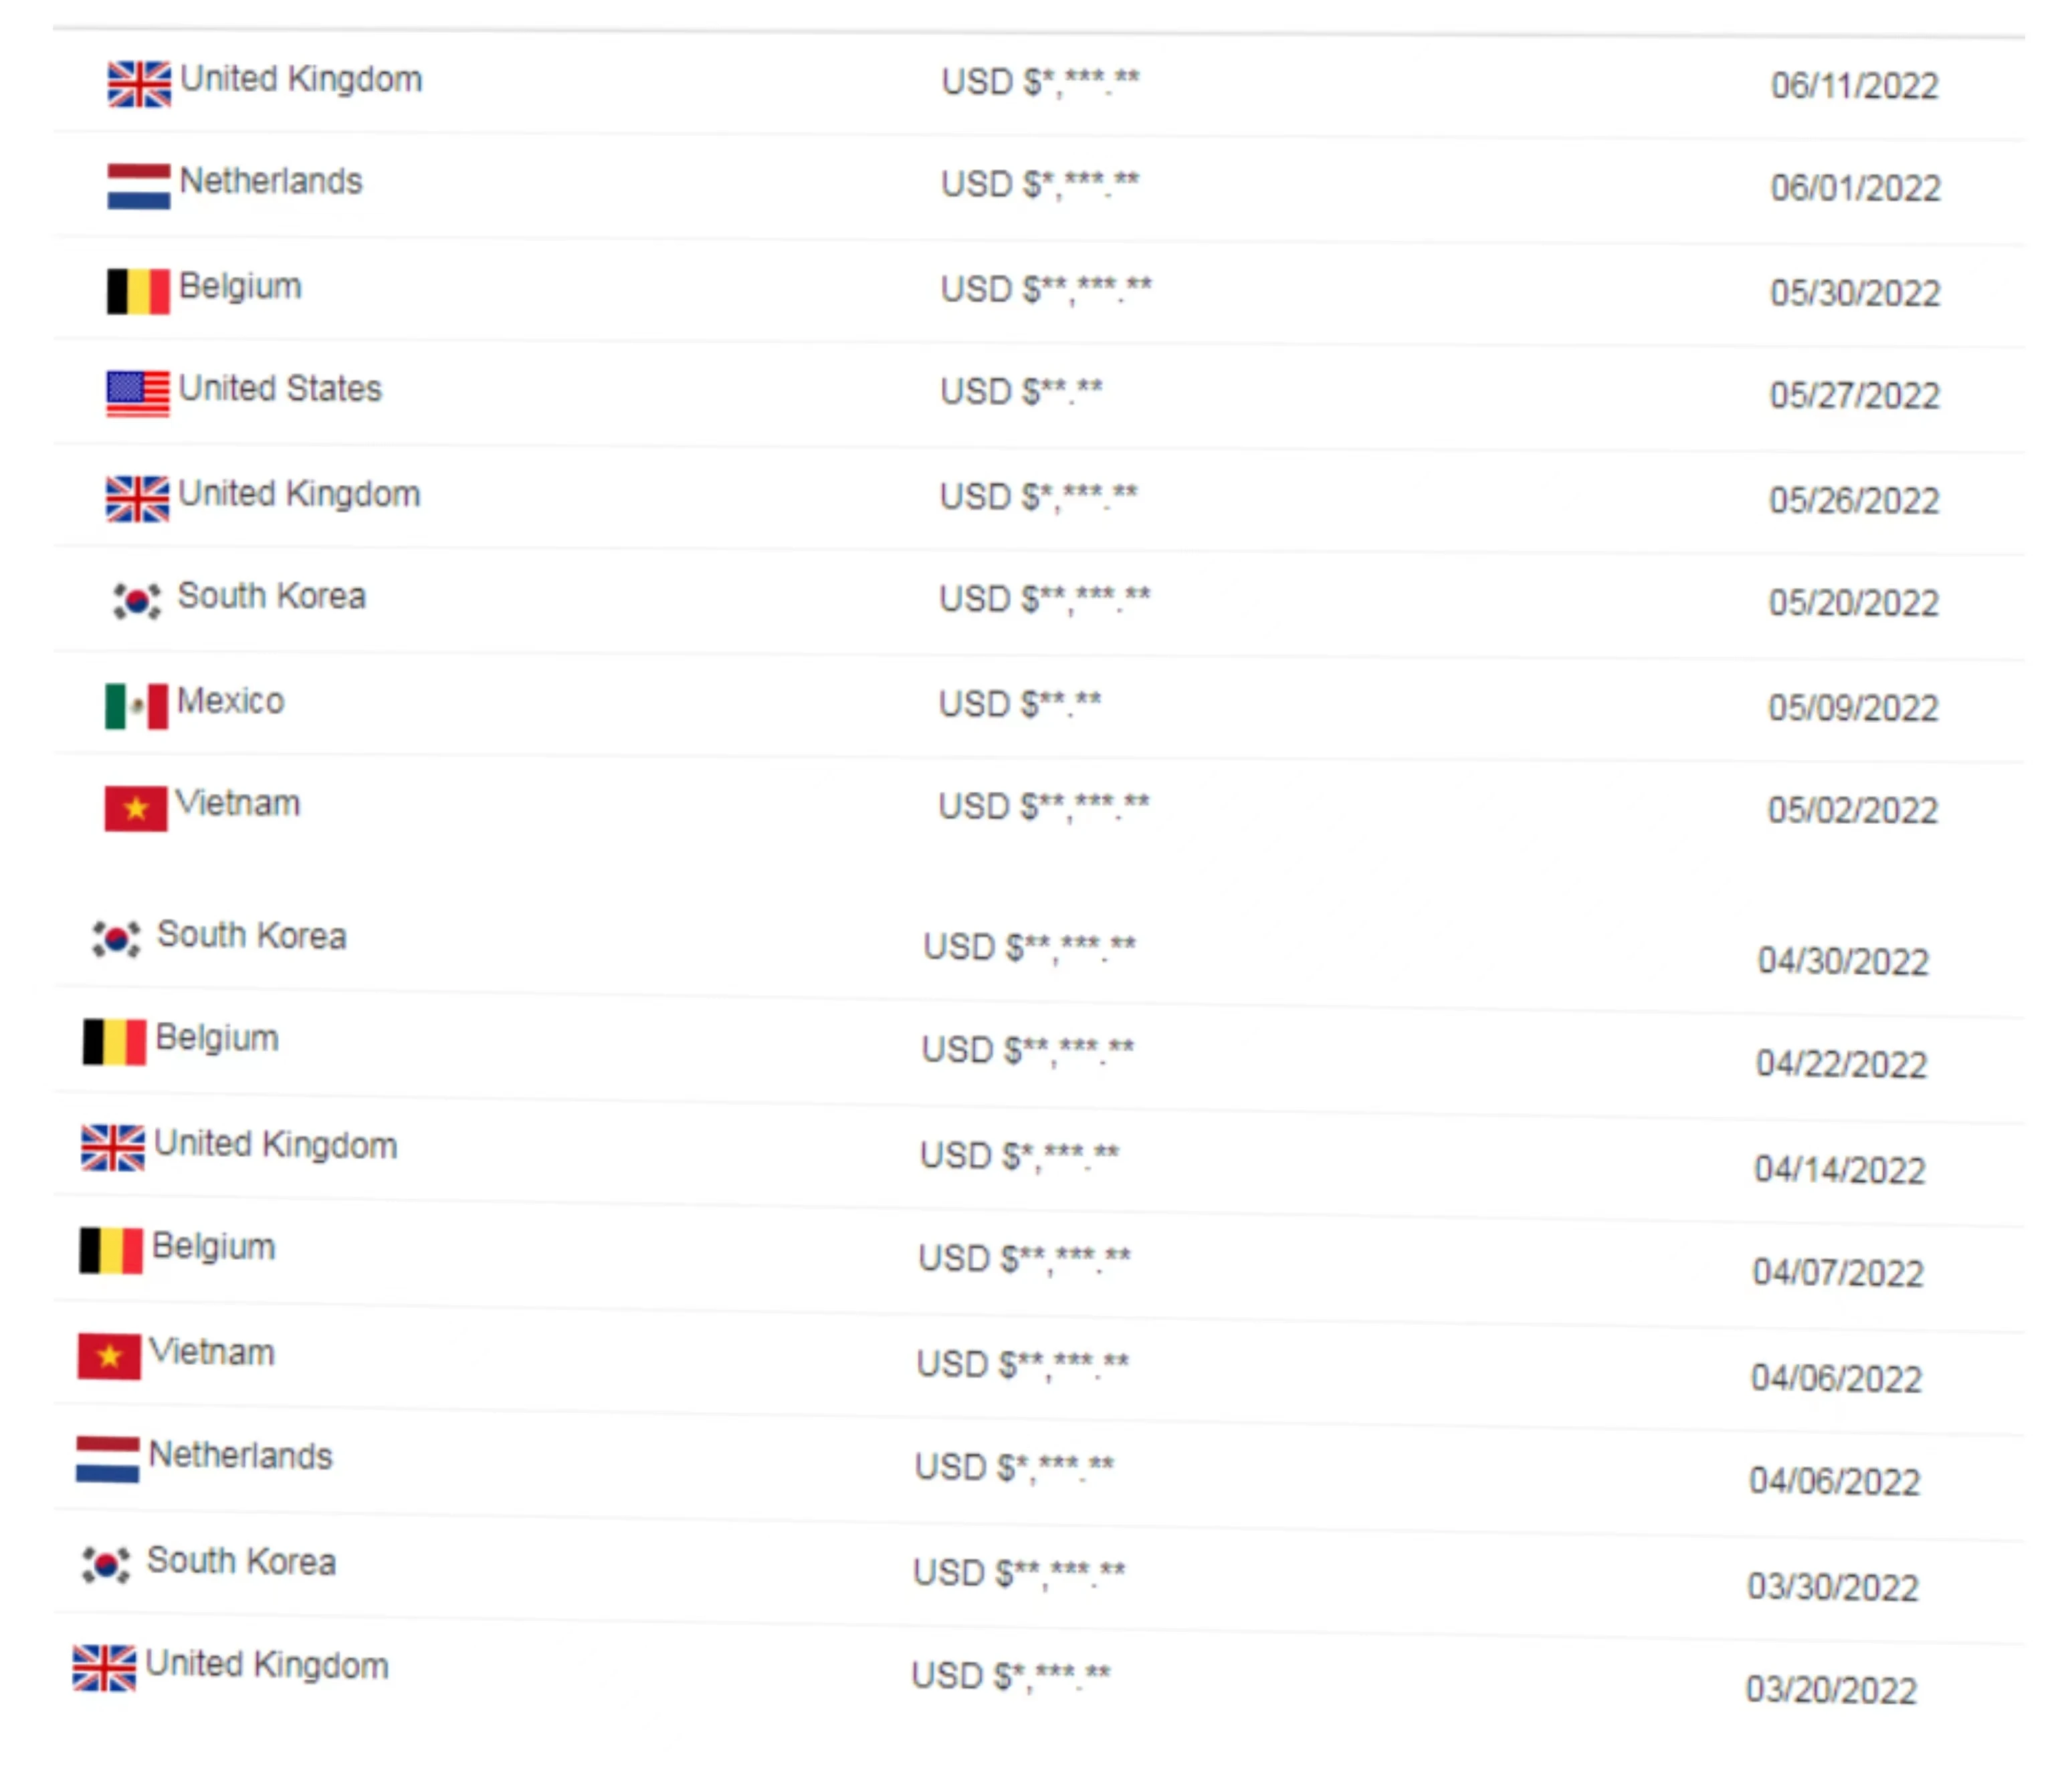2064x1792 pixels.
Task: Click the Belgium flag in the 05/30/2022 row
Action: point(138,291)
